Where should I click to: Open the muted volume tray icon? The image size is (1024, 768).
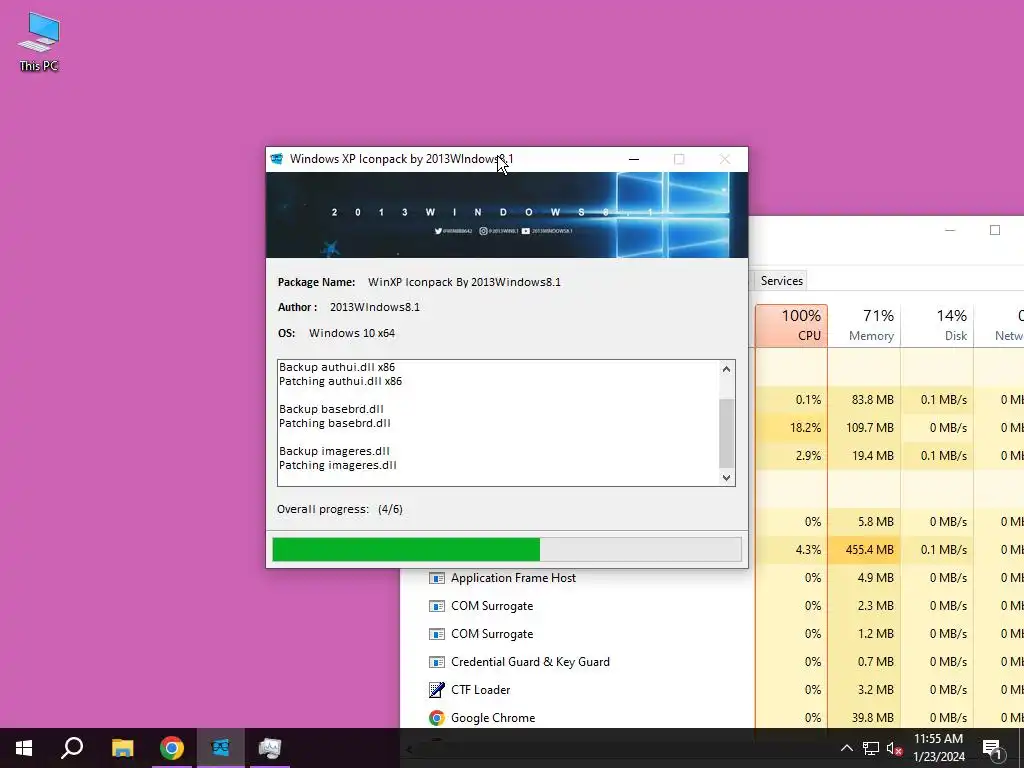point(894,748)
